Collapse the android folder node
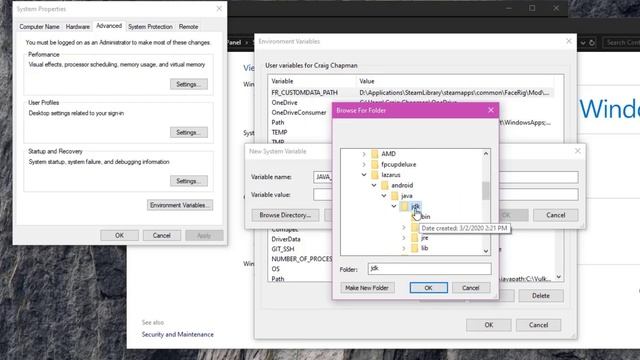Image resolution: width=640 pixels, height=360 pixels. 374,185
